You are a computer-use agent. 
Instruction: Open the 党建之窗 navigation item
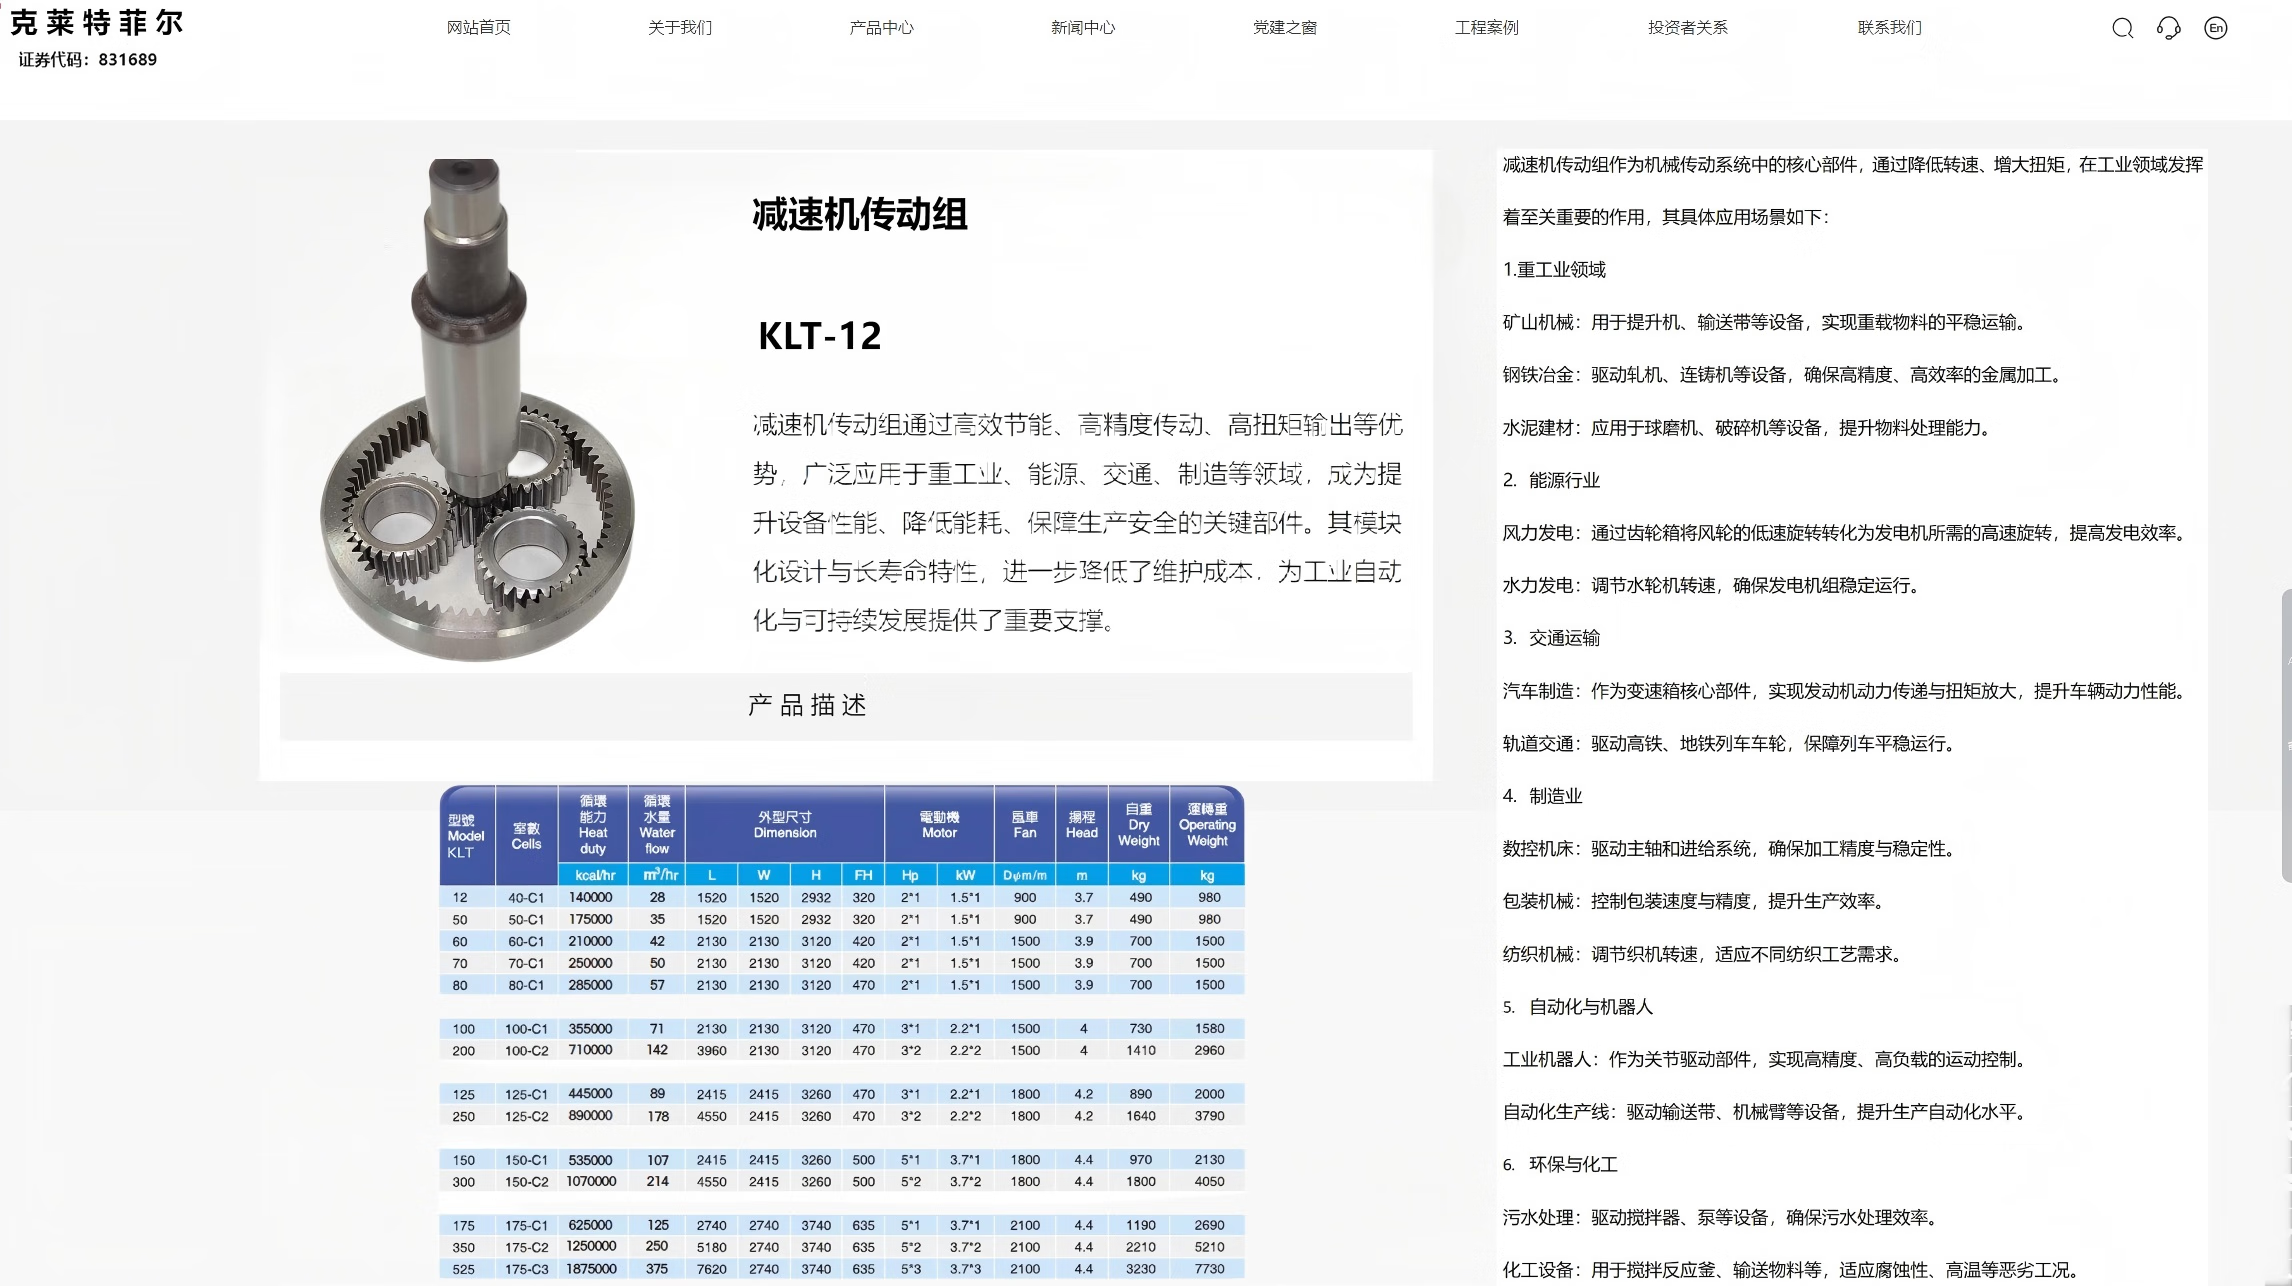(1285, 28)
